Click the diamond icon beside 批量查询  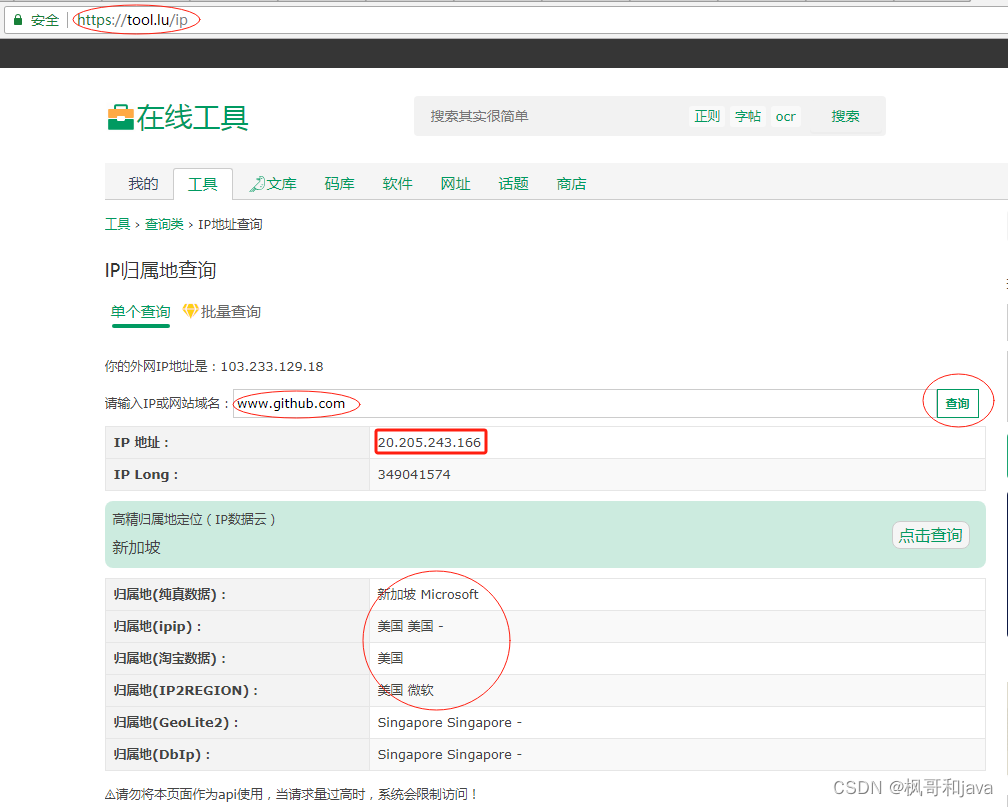[190, 311]
